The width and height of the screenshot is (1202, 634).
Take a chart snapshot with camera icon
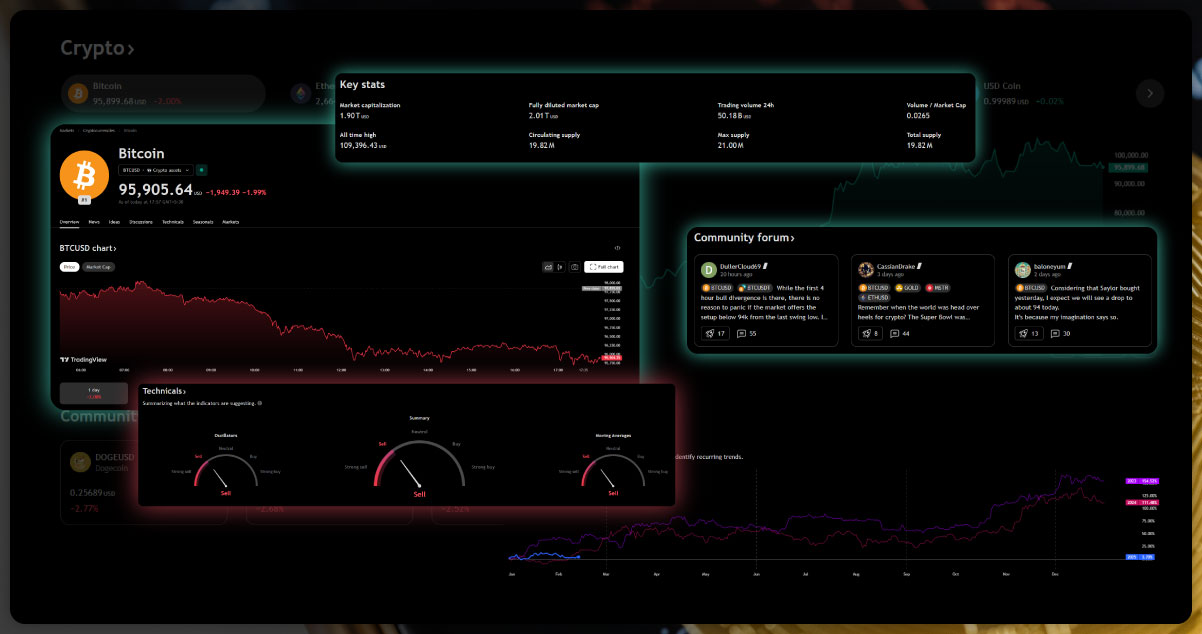coord(574,267)
